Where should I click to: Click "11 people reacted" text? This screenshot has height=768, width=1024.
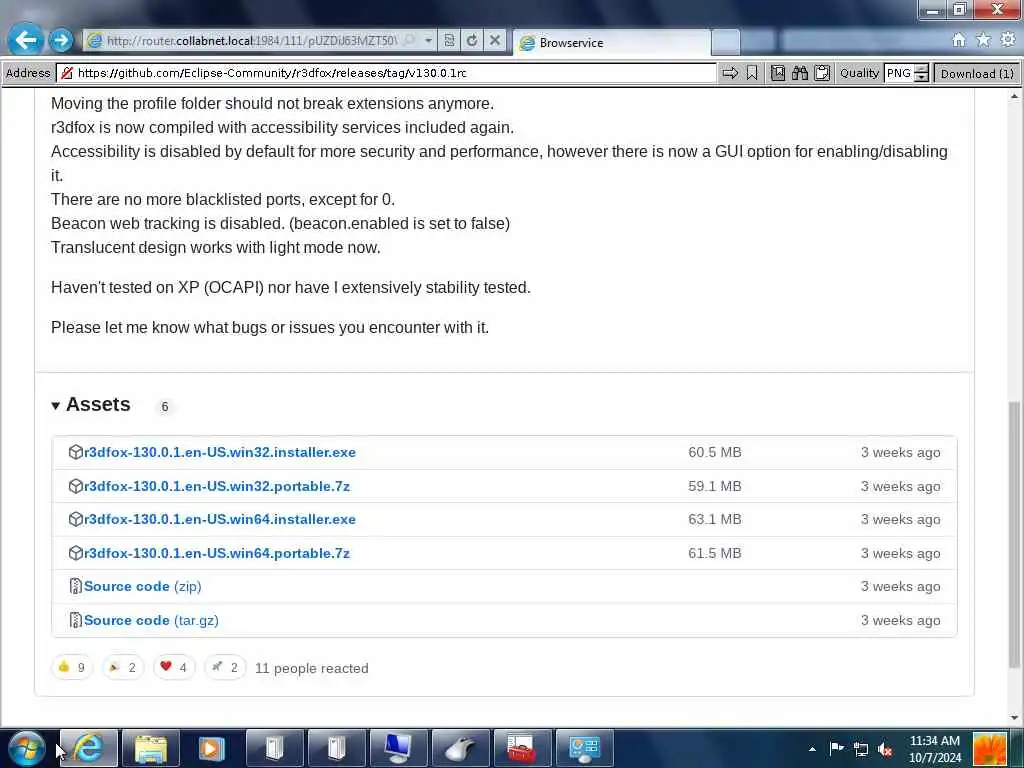pyautogui.click(x=312, y=668)
